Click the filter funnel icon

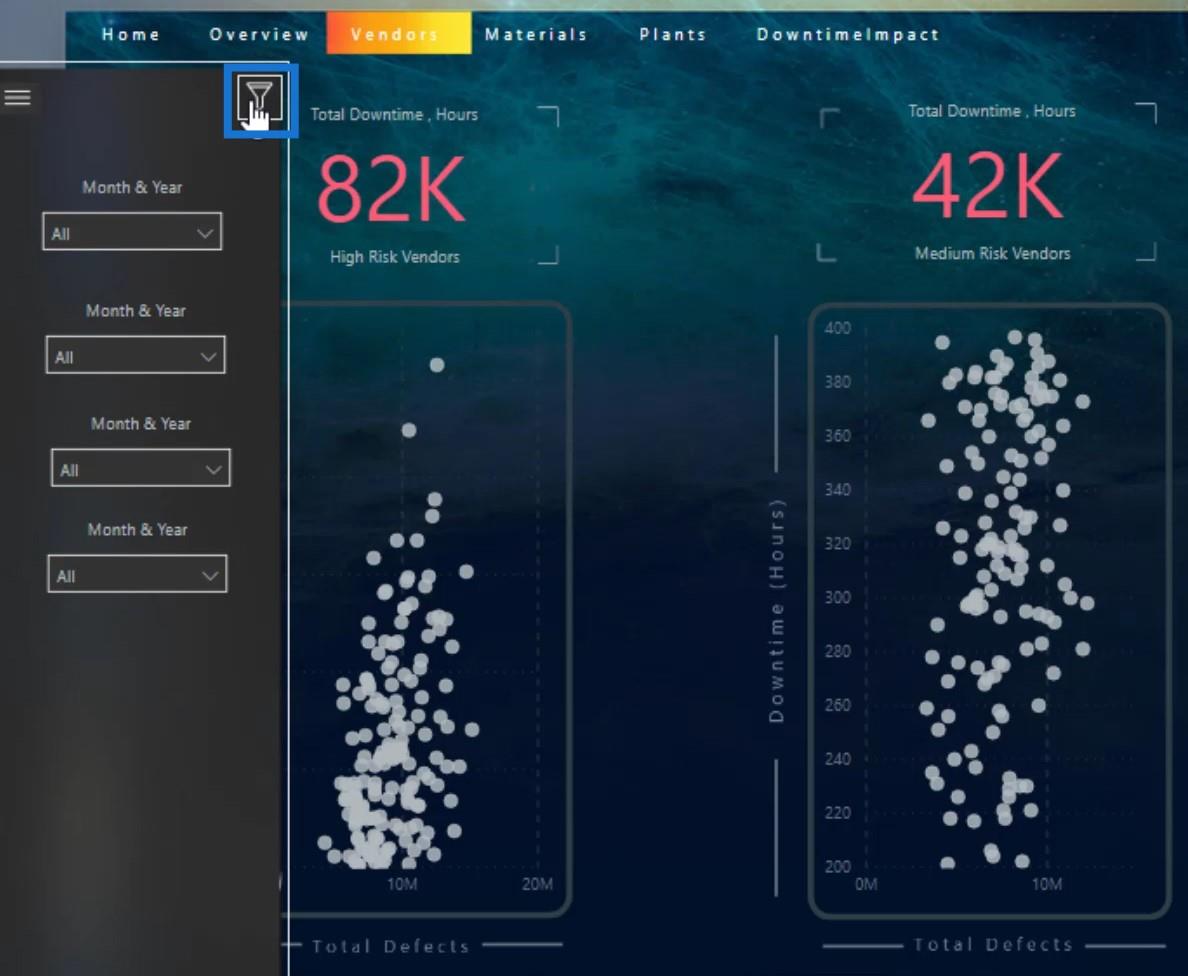tap(260, 99)
